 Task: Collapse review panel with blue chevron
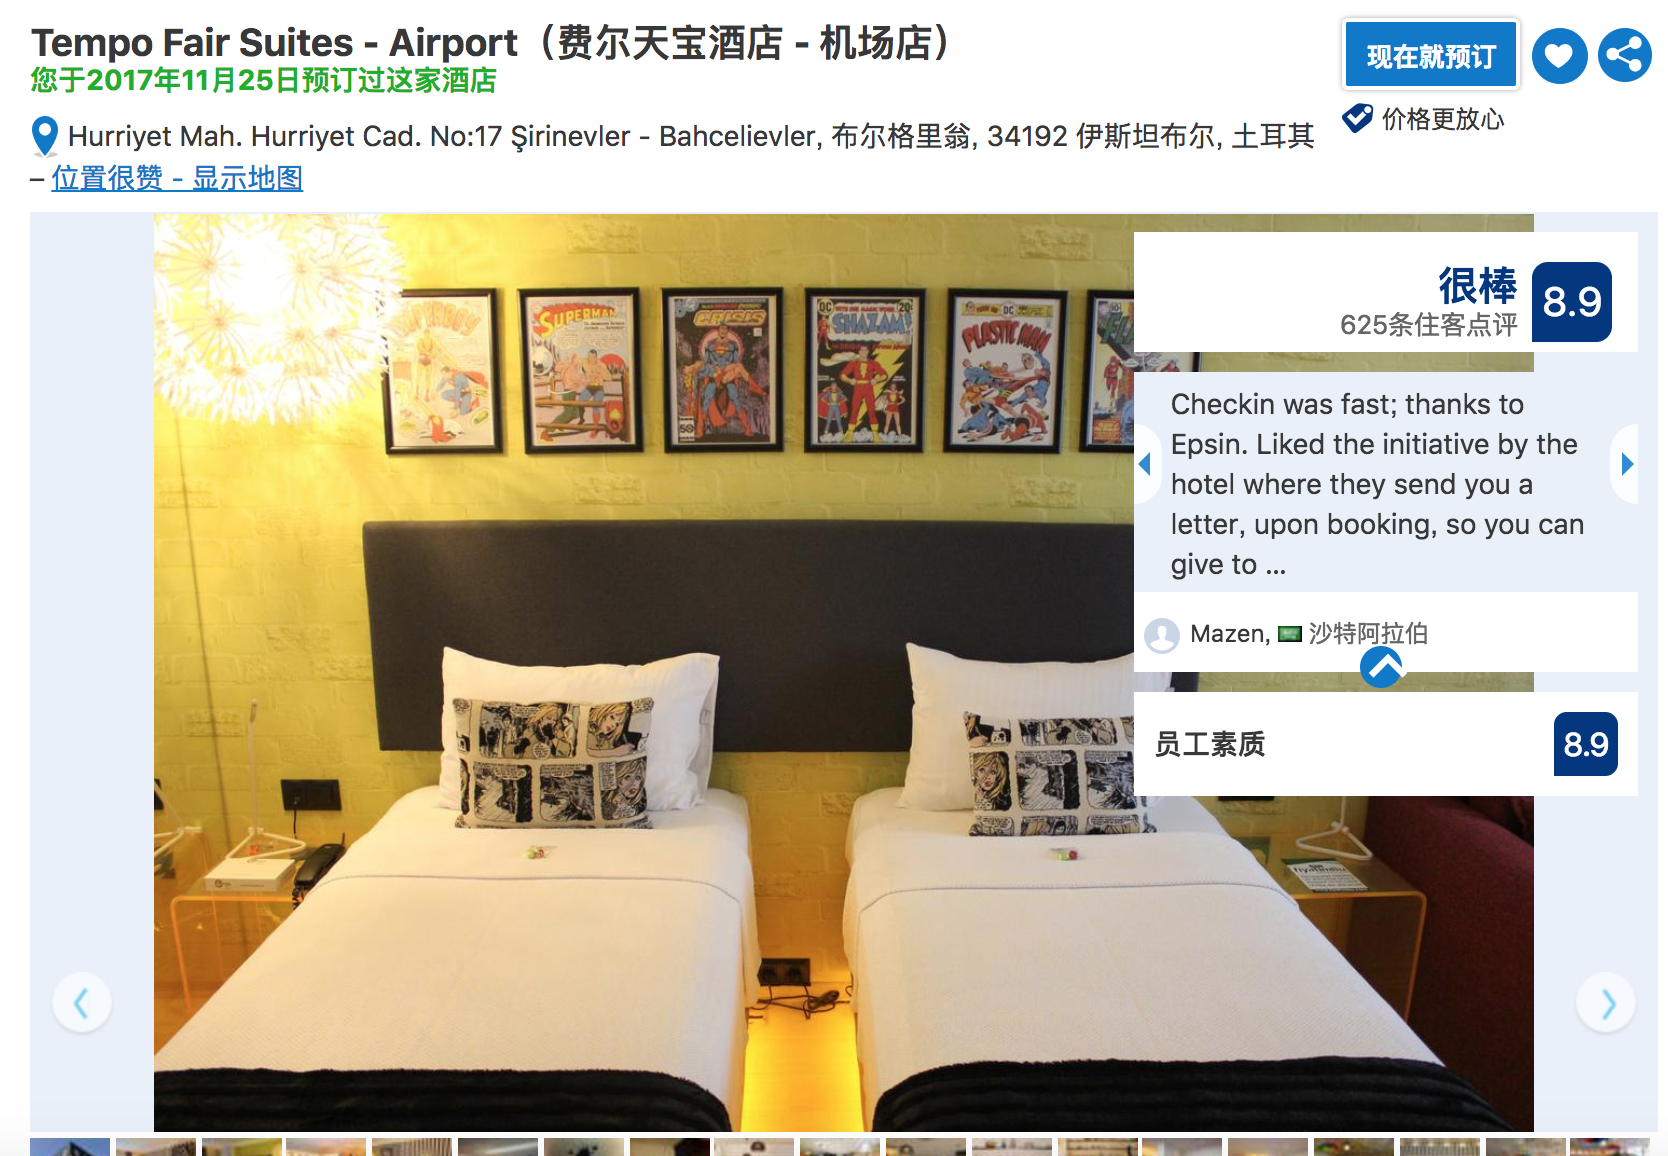[1382, 667]
